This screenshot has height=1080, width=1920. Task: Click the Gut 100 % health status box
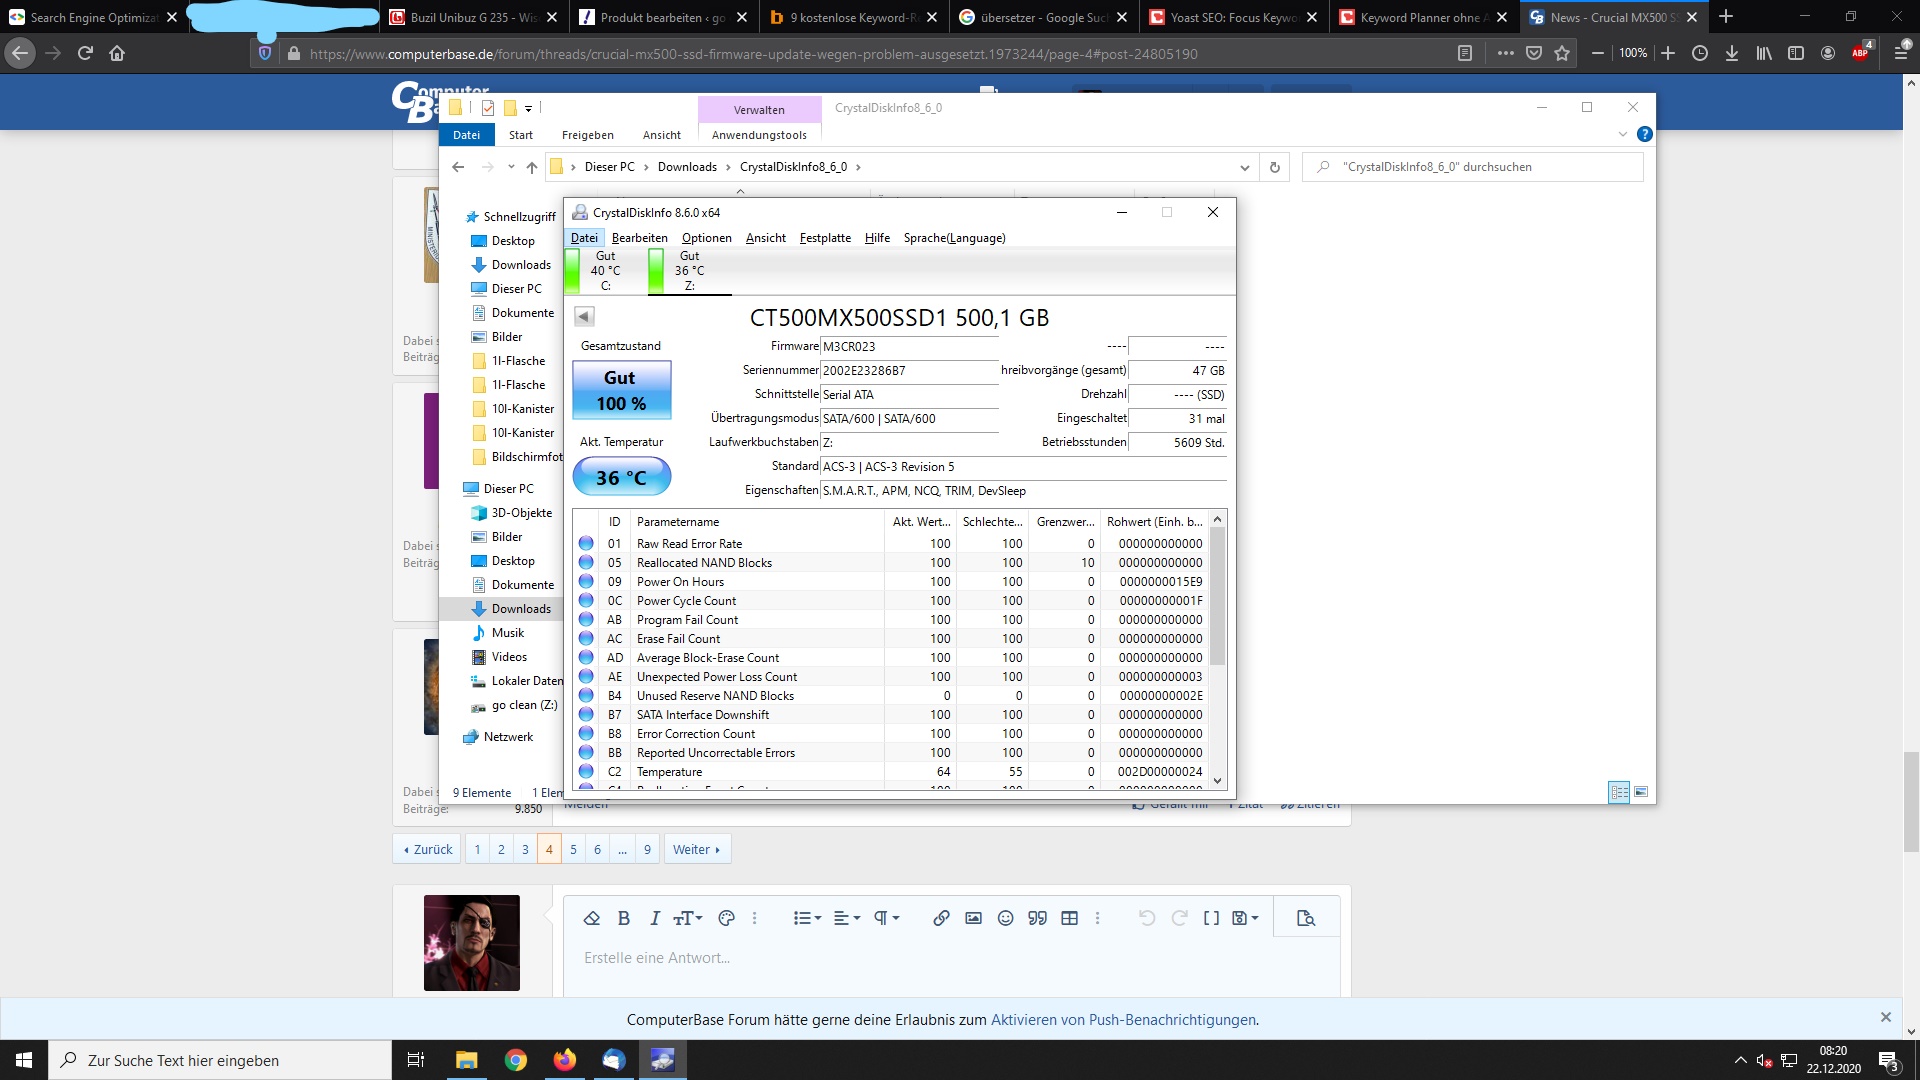621,390
